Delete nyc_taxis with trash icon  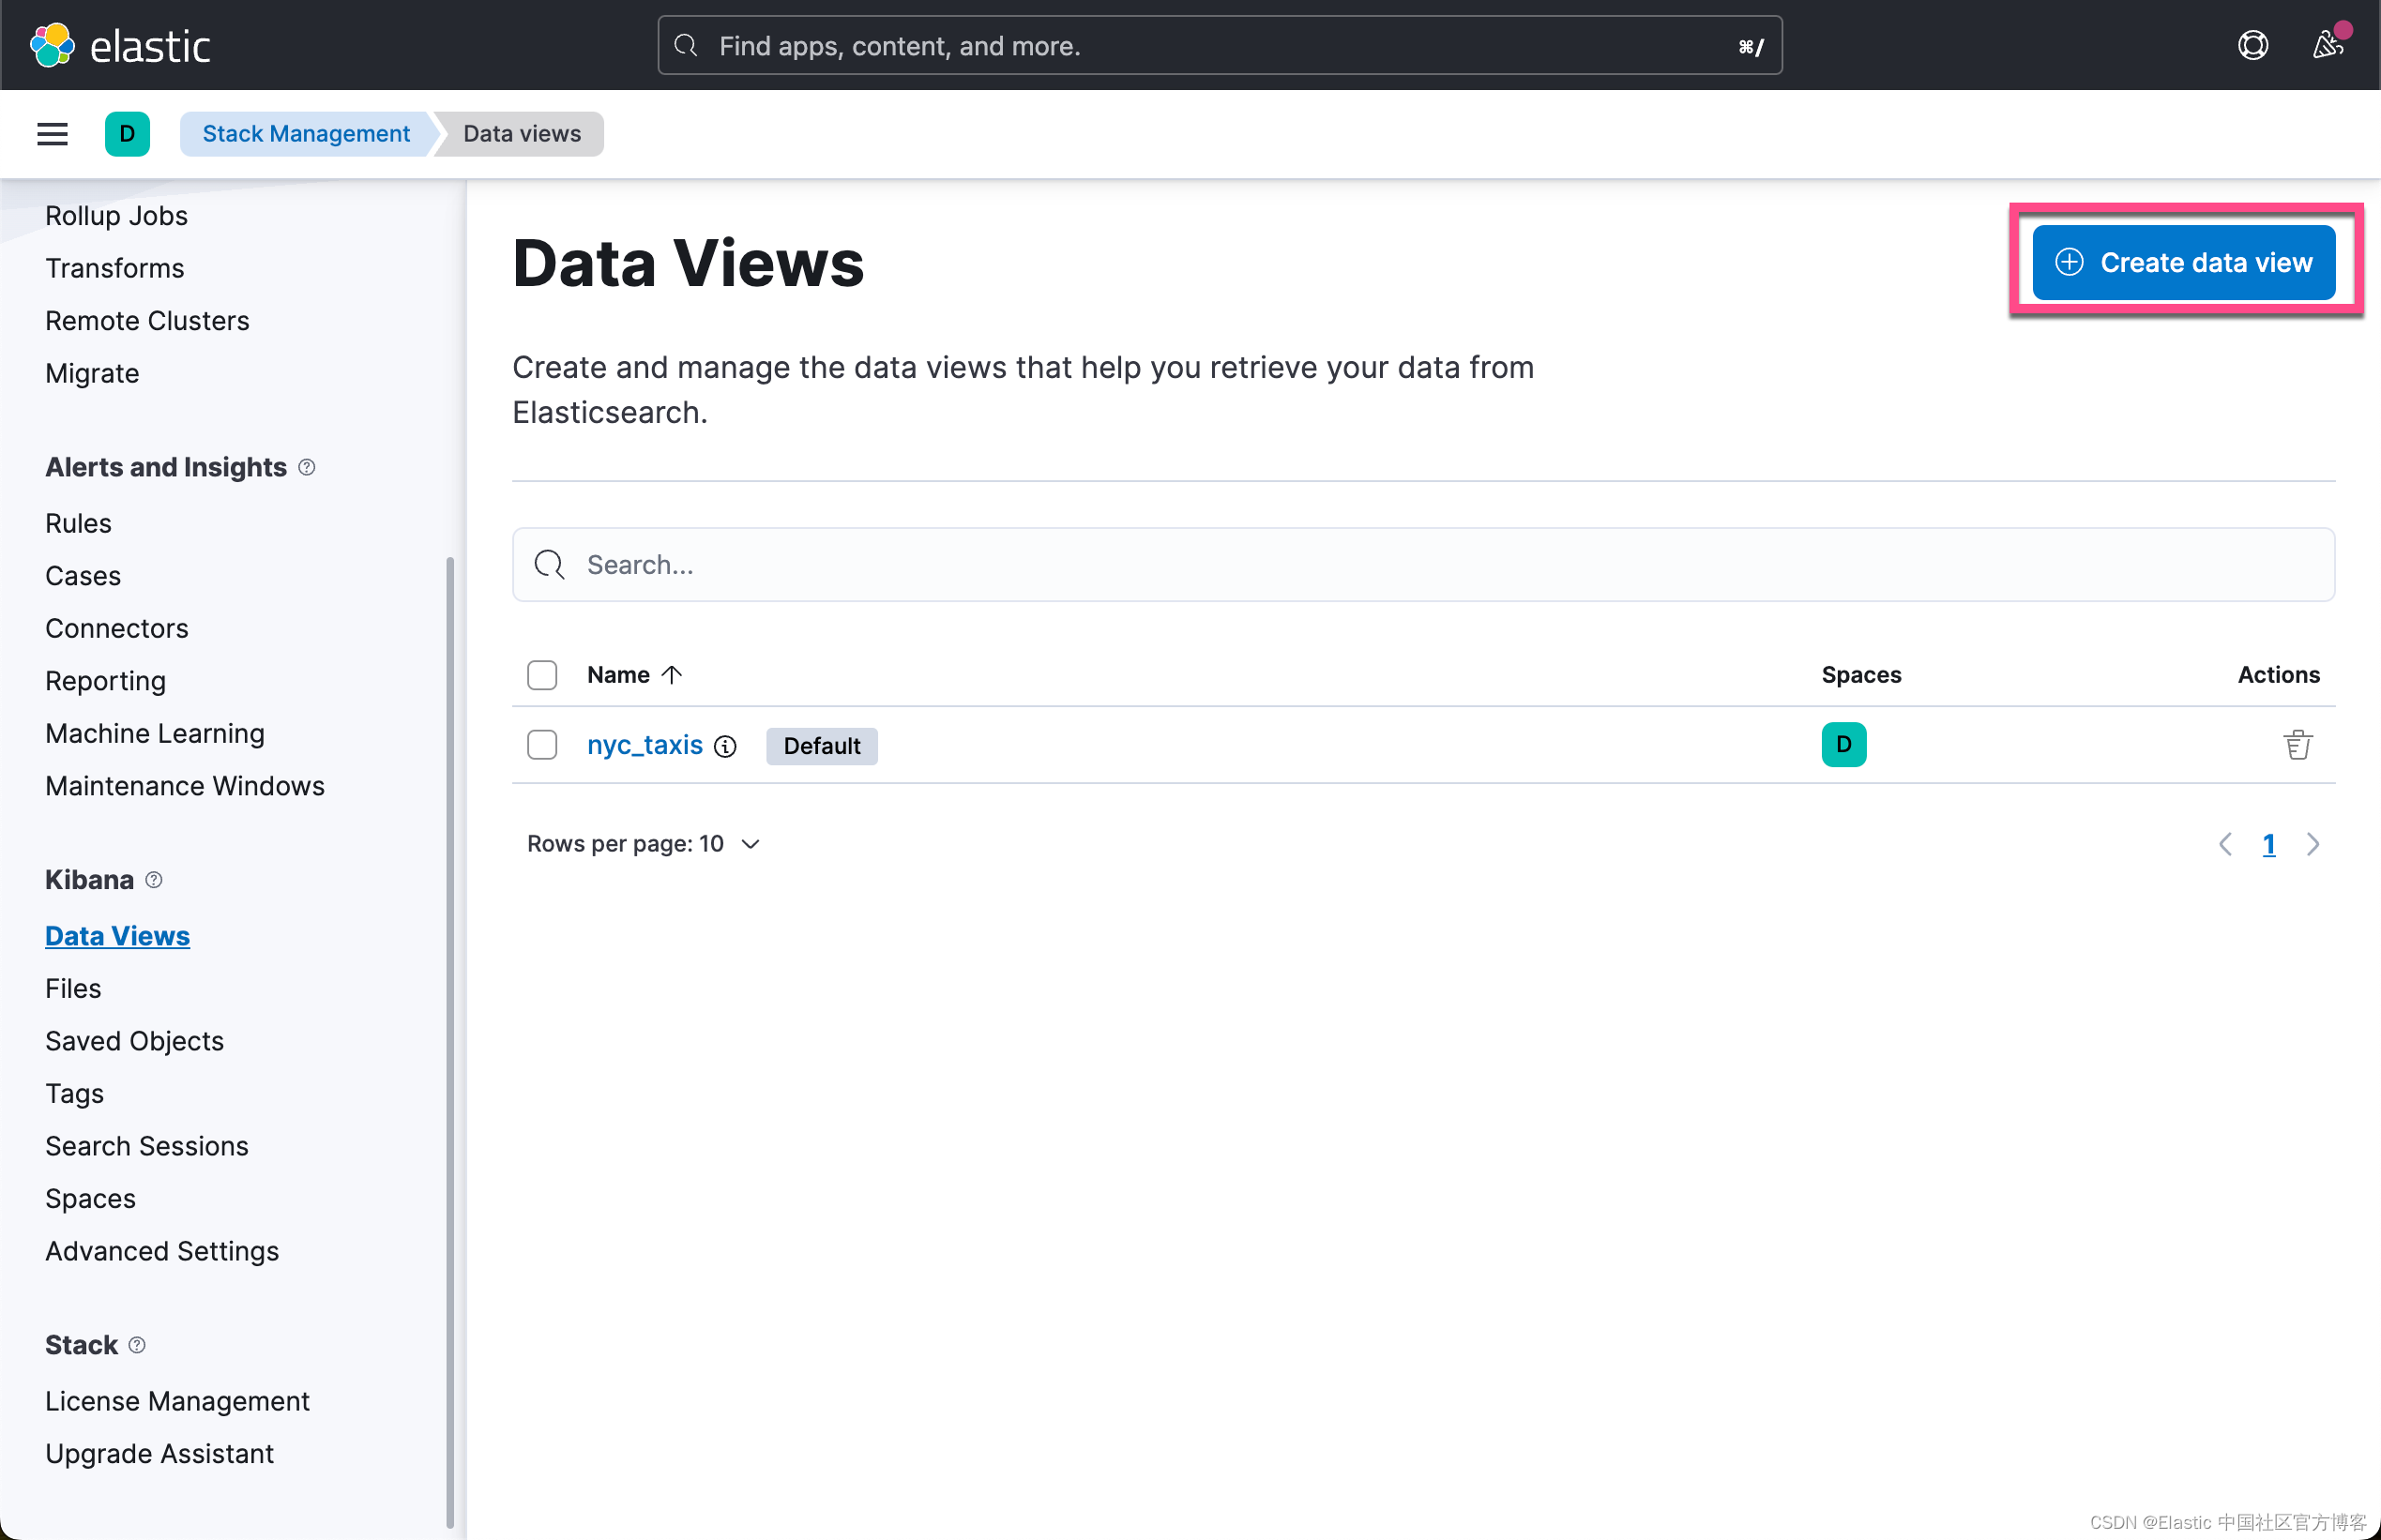coord(2297,745)
